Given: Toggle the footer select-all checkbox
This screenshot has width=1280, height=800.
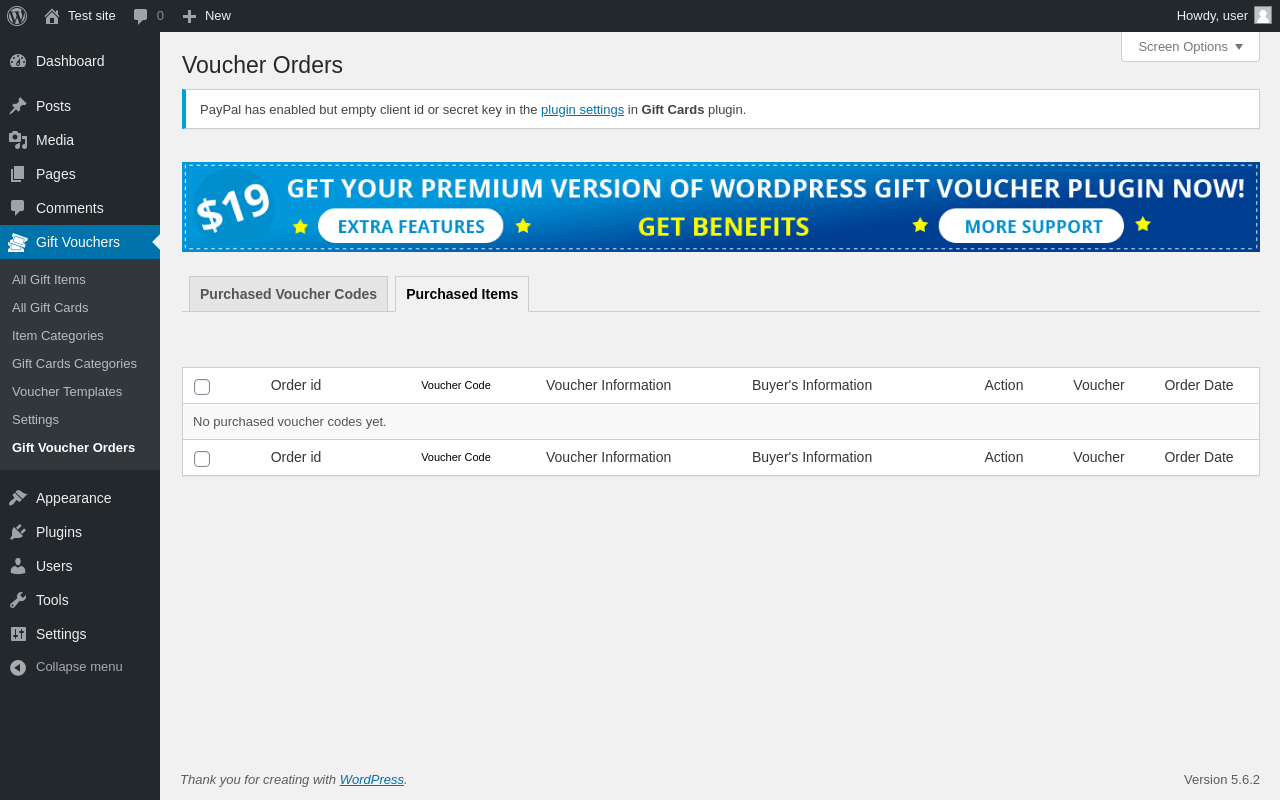Looking at the screenshot, I should point(202,459).
